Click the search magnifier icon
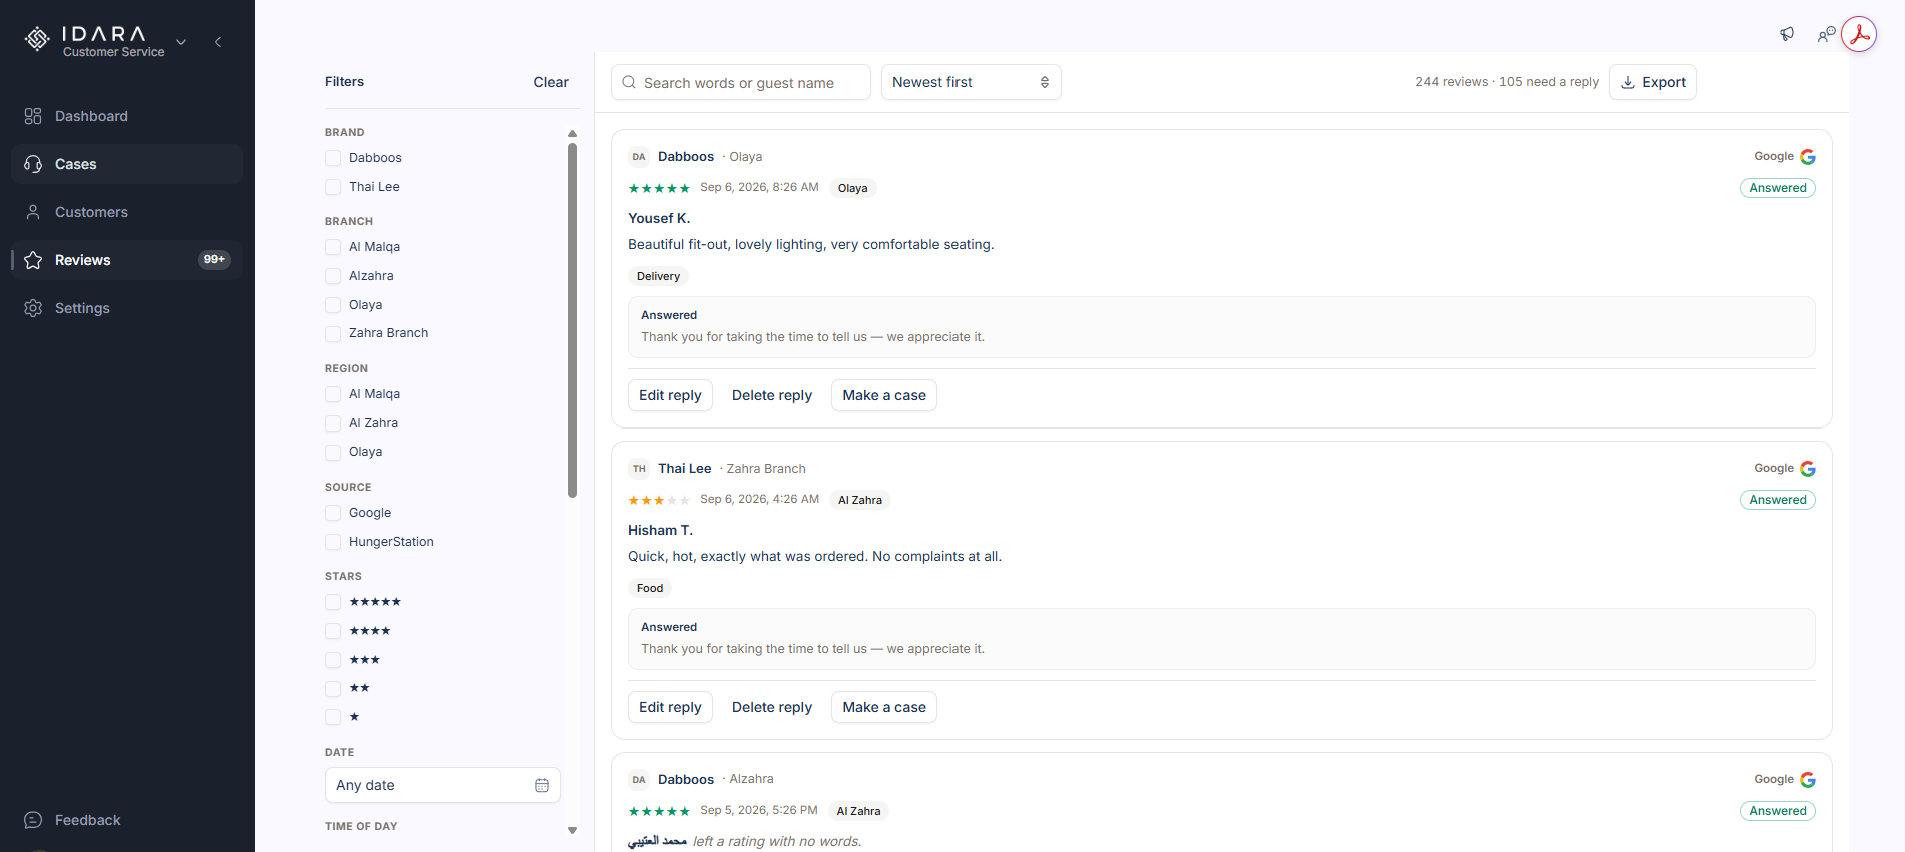 (629, 82)
